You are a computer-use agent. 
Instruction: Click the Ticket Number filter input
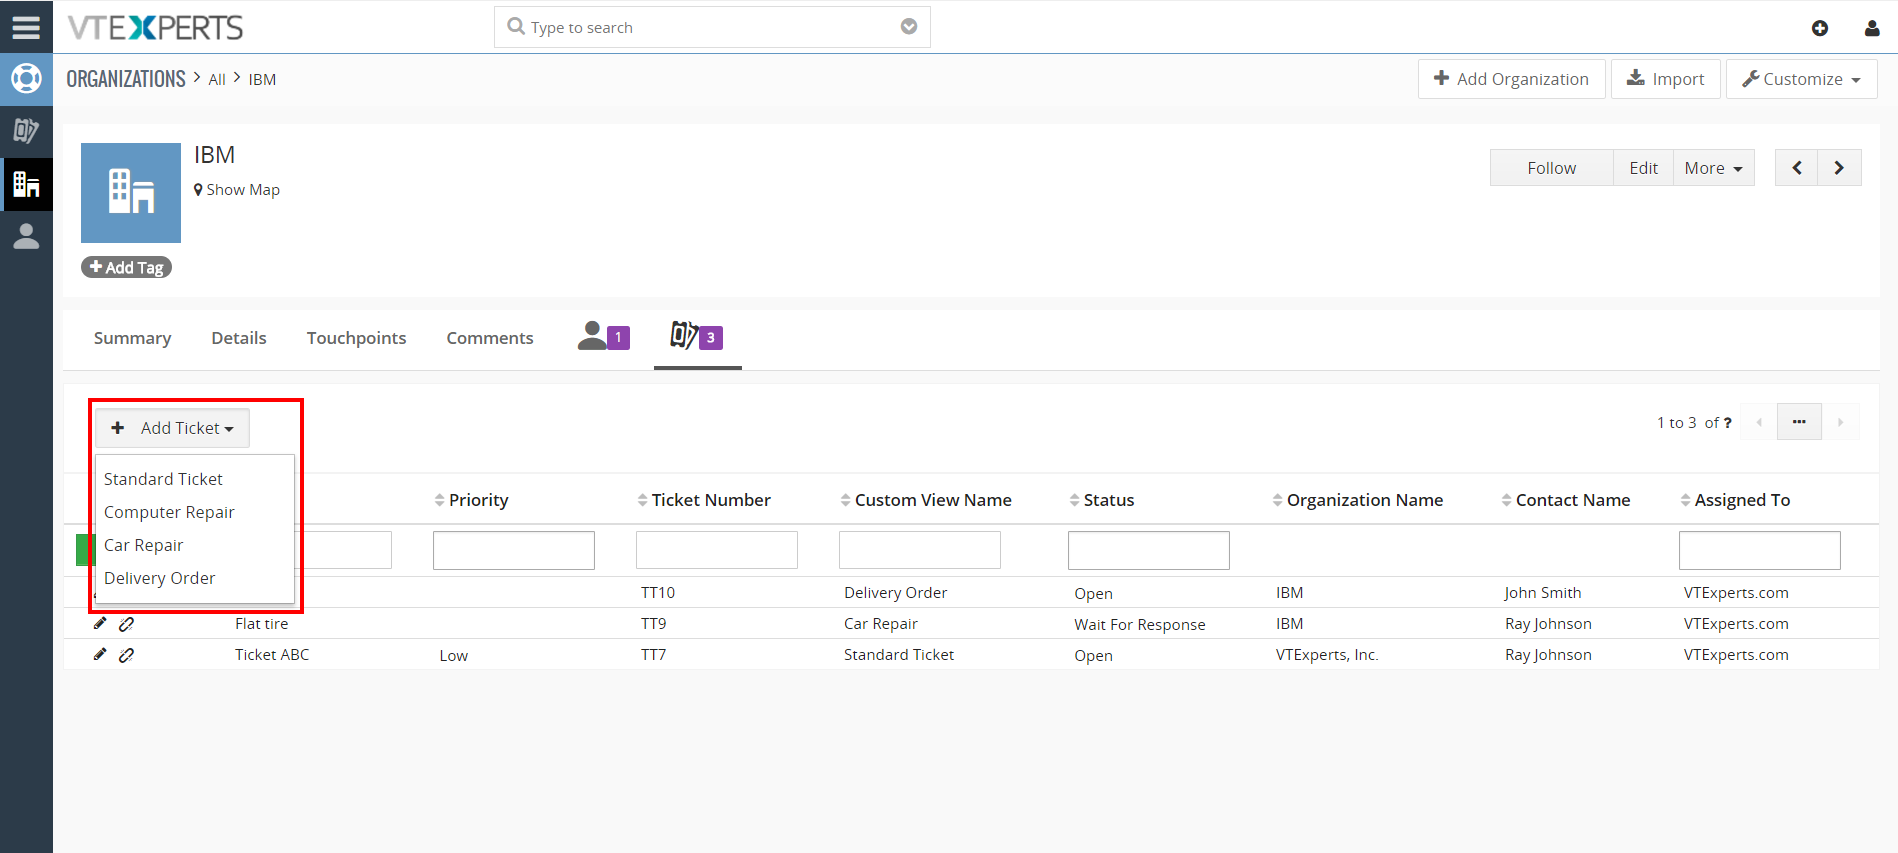(717, 550)
